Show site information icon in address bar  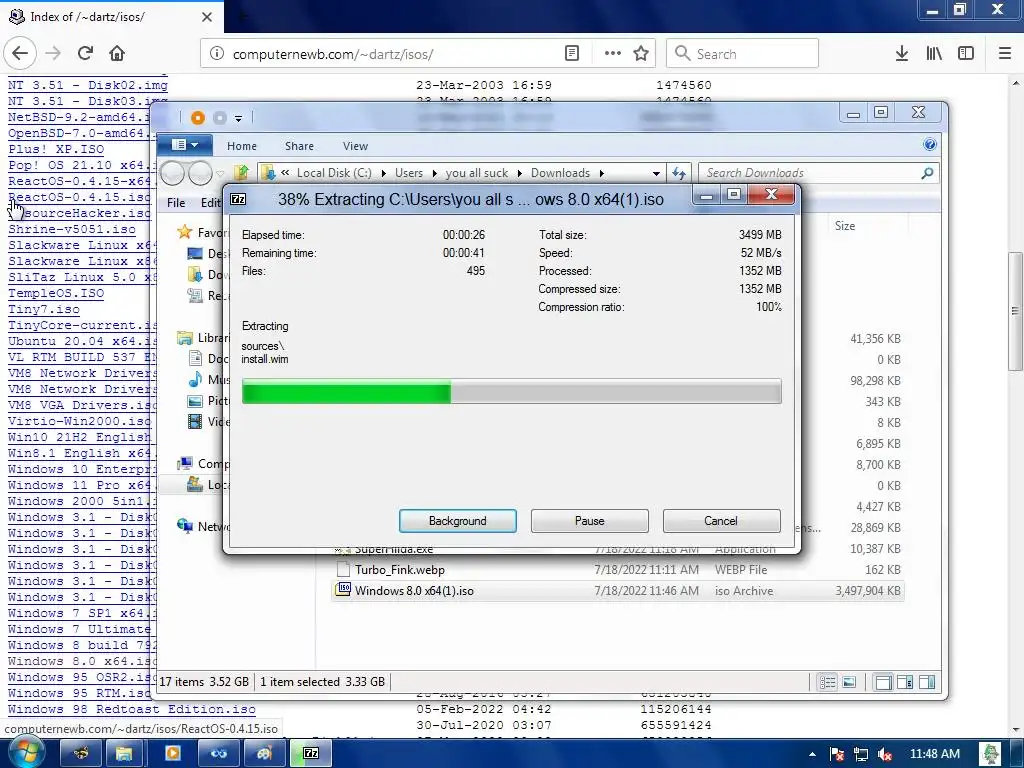(217, 54)
